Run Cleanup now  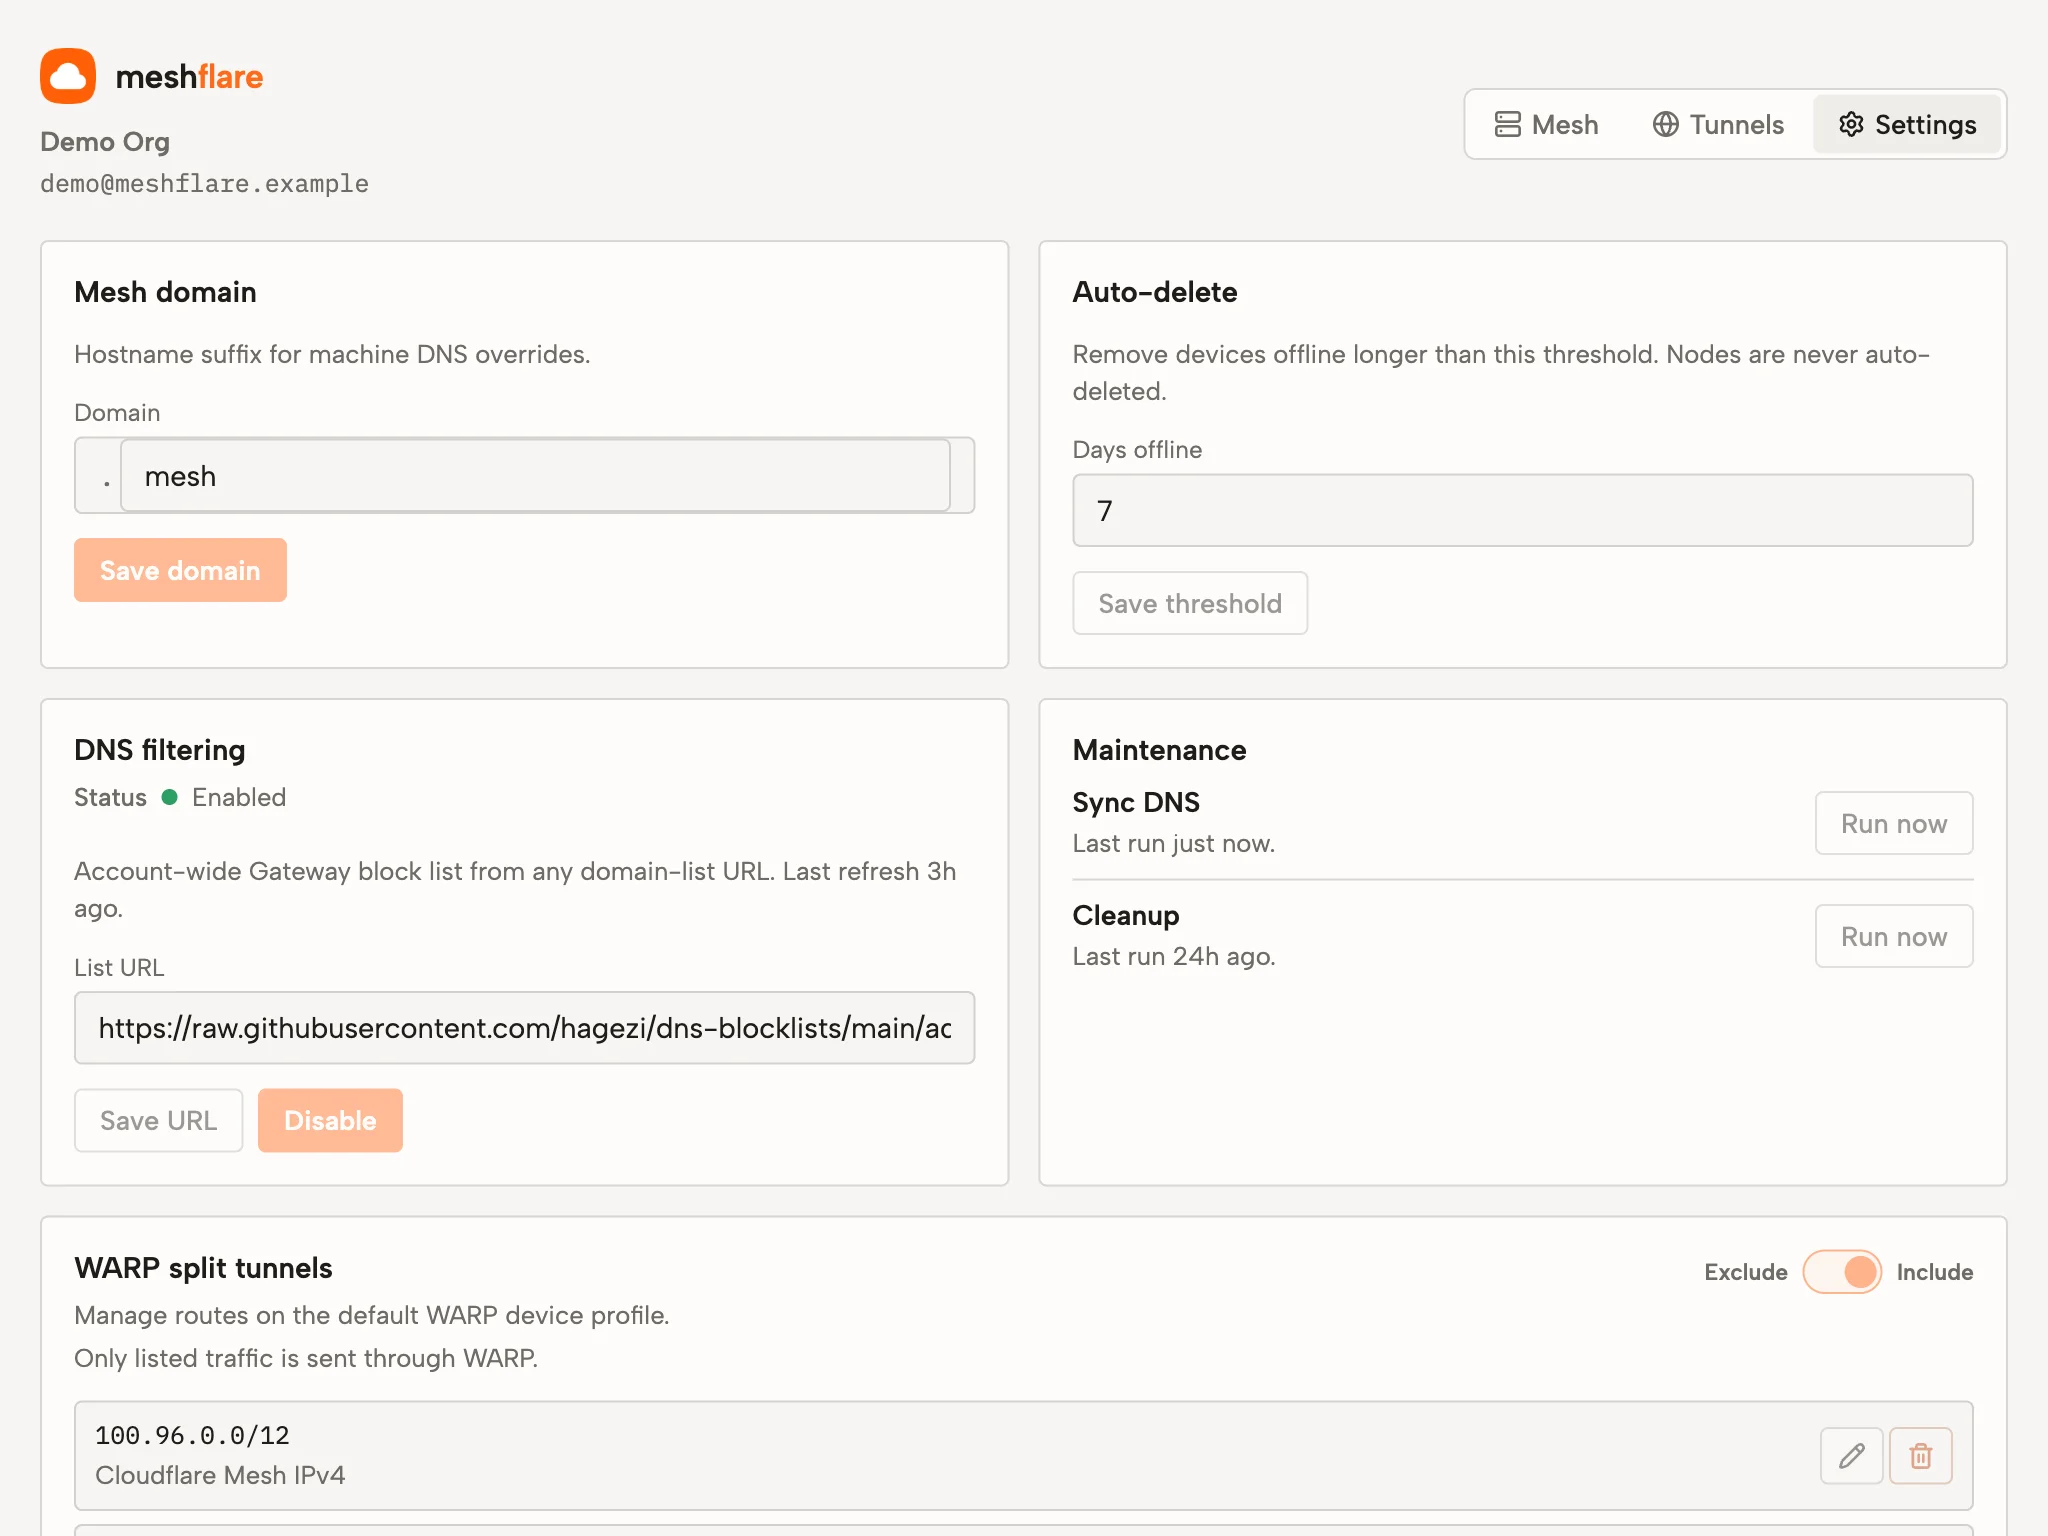click(x=1894, y=936)
